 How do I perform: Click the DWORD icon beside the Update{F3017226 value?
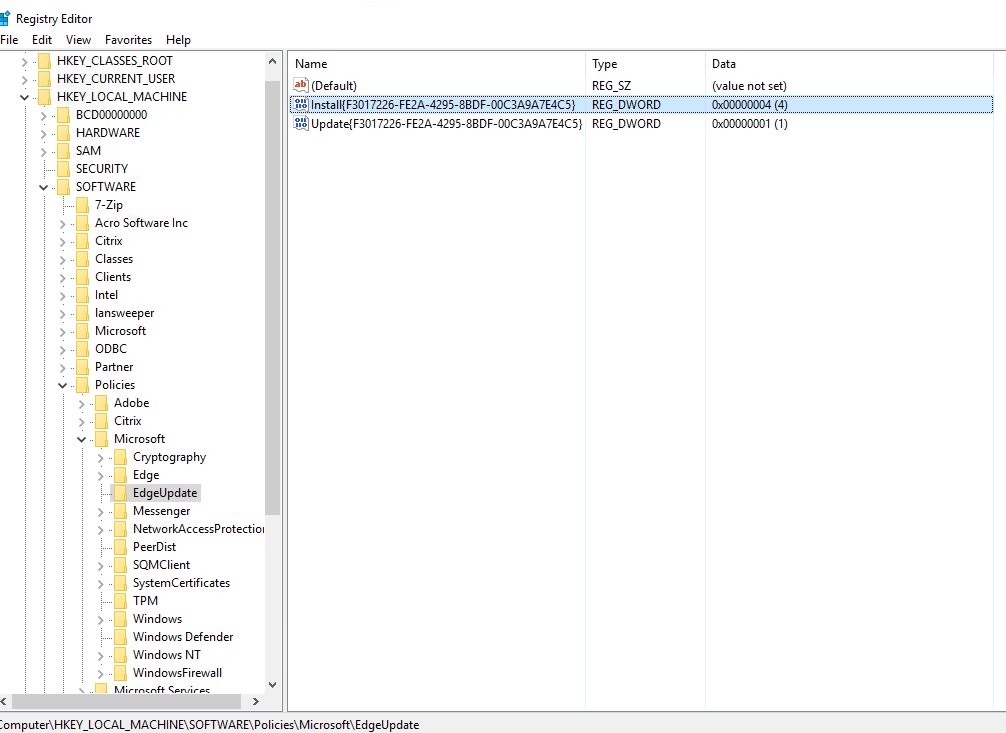tap(301, 123)
